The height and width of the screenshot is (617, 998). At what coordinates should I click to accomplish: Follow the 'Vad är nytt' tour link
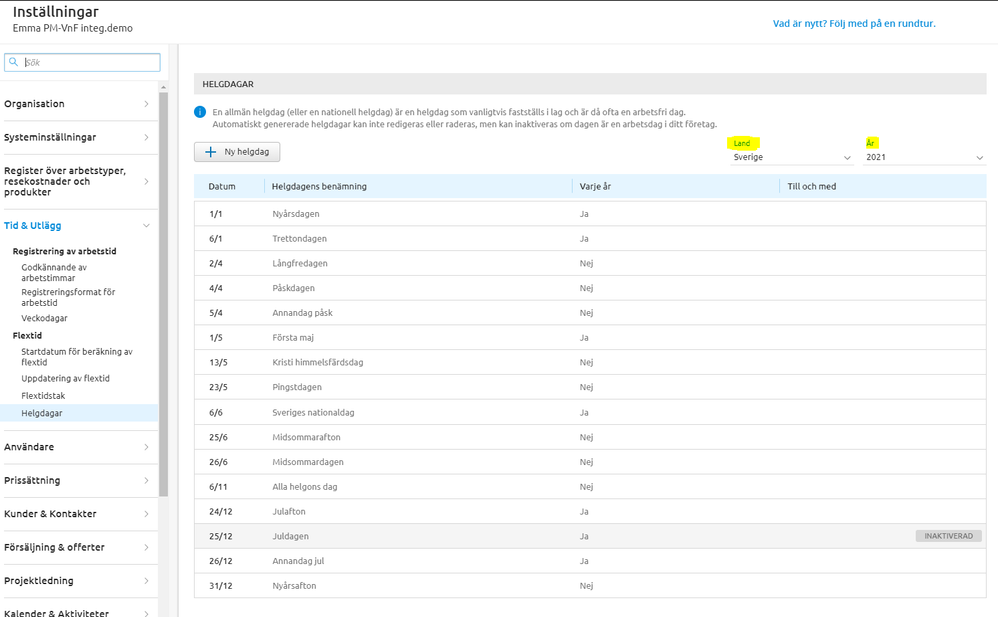pyautogui.click(x=854, y=24)
